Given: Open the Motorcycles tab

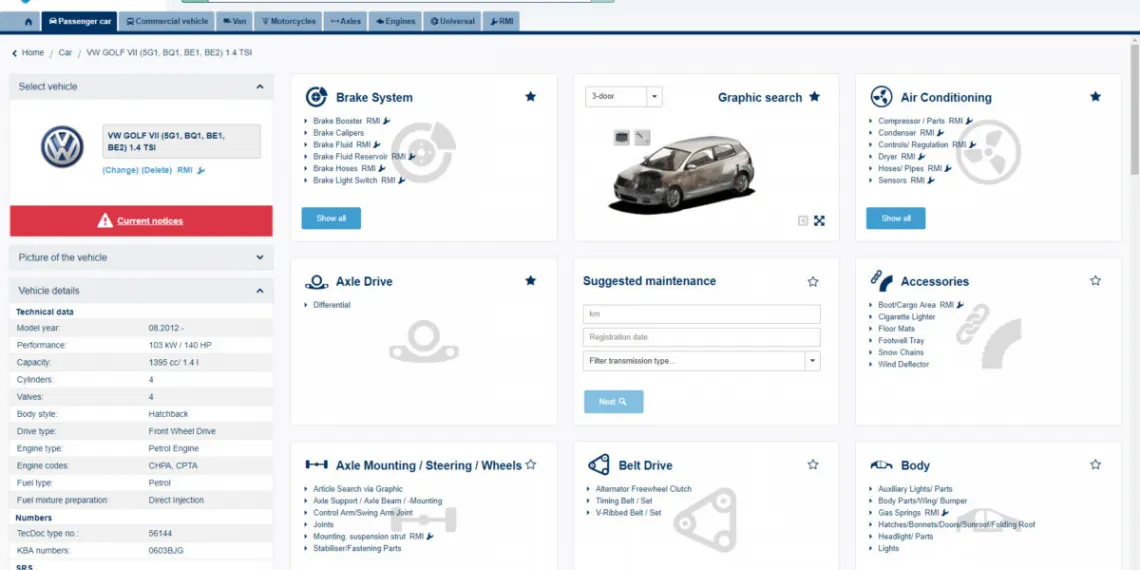Looking at the screenshot, I should coord(288,22).
